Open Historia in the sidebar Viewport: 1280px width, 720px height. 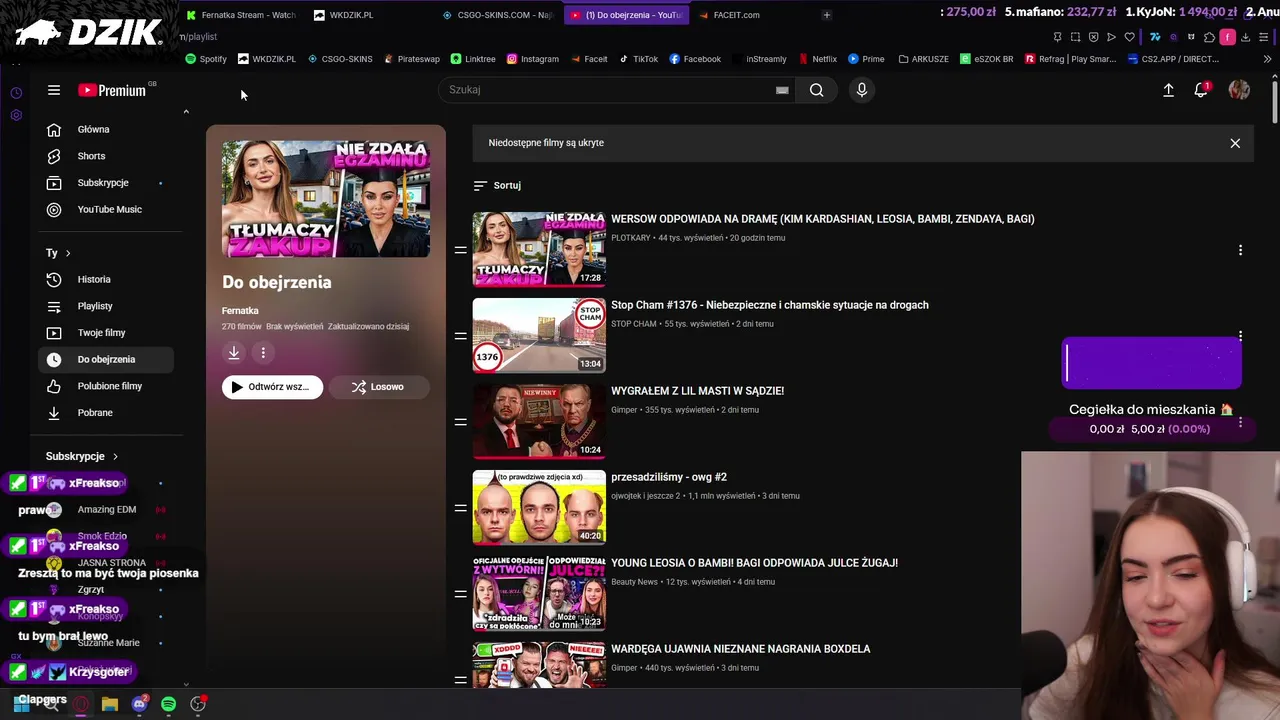pyautogui.click(x=106, y=279)
